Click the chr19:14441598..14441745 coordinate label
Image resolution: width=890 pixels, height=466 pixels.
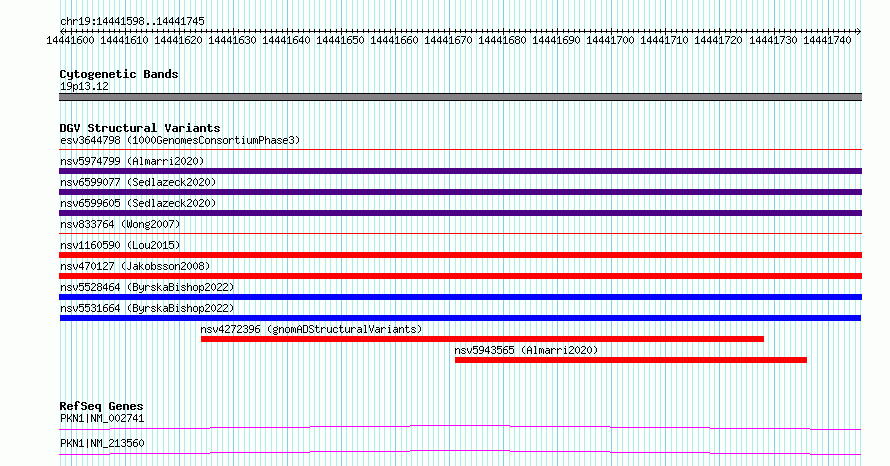(132, 22)
